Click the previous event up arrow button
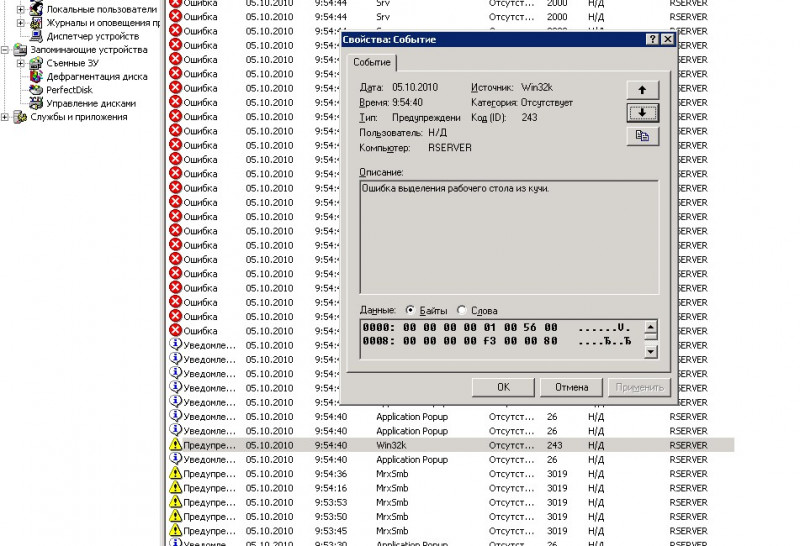 642,90
